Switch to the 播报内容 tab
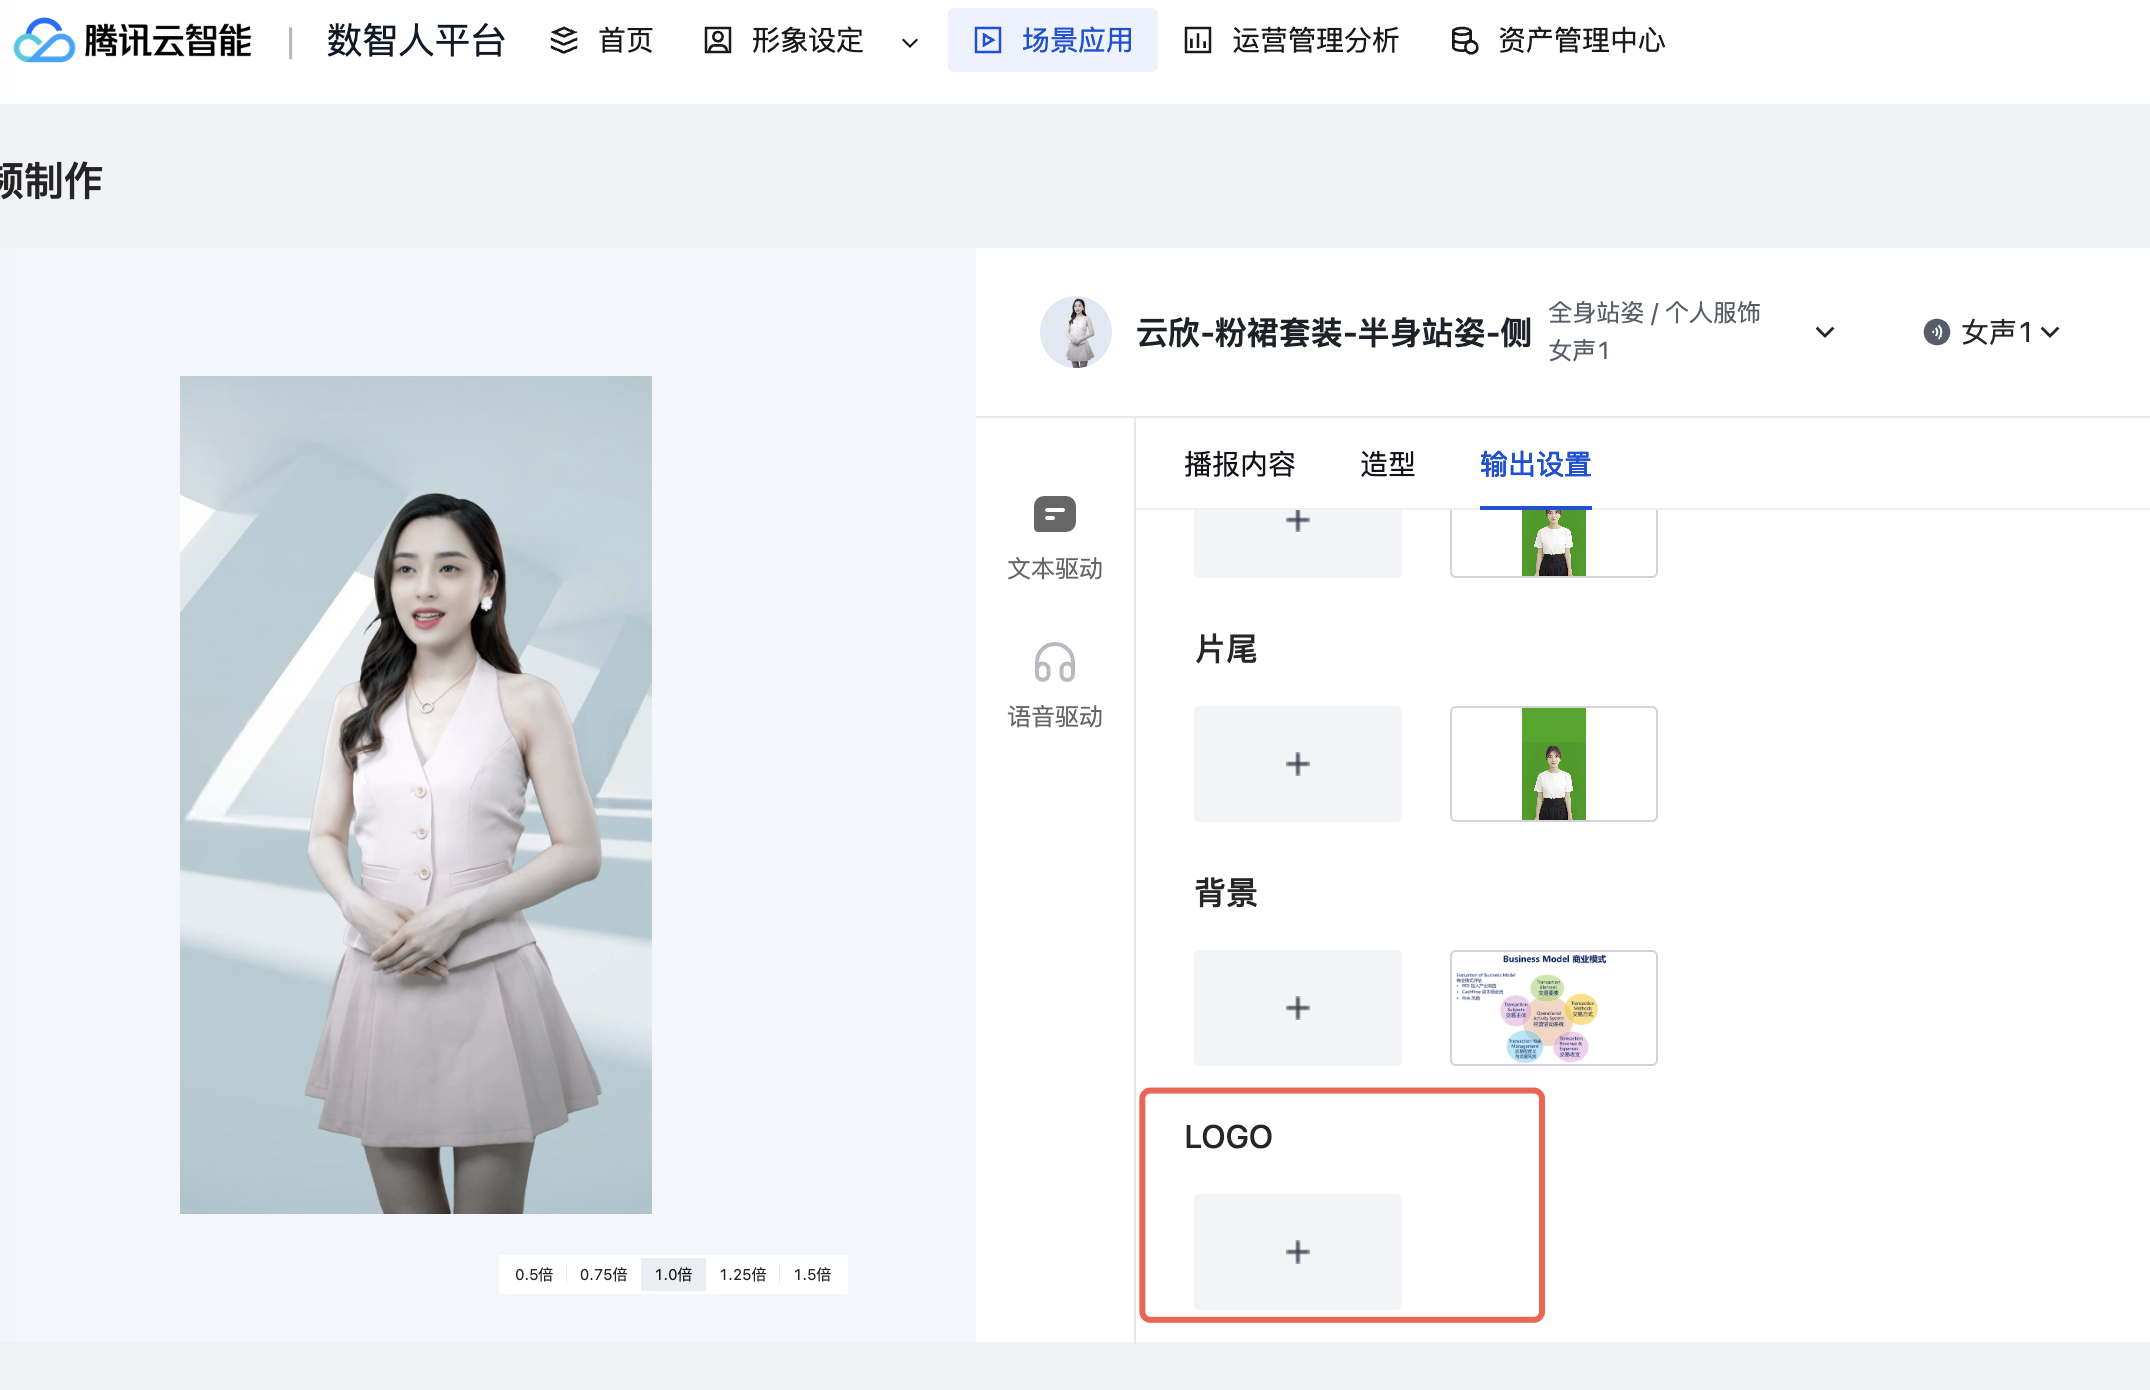Viewport: 2150px width, 1390px height. (x=1239, y=464)
